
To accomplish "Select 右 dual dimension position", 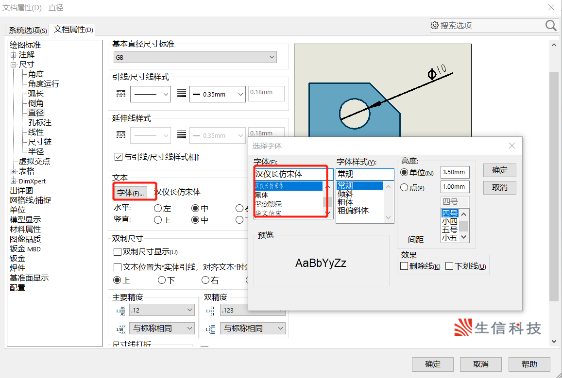I will tap(205, 280).
